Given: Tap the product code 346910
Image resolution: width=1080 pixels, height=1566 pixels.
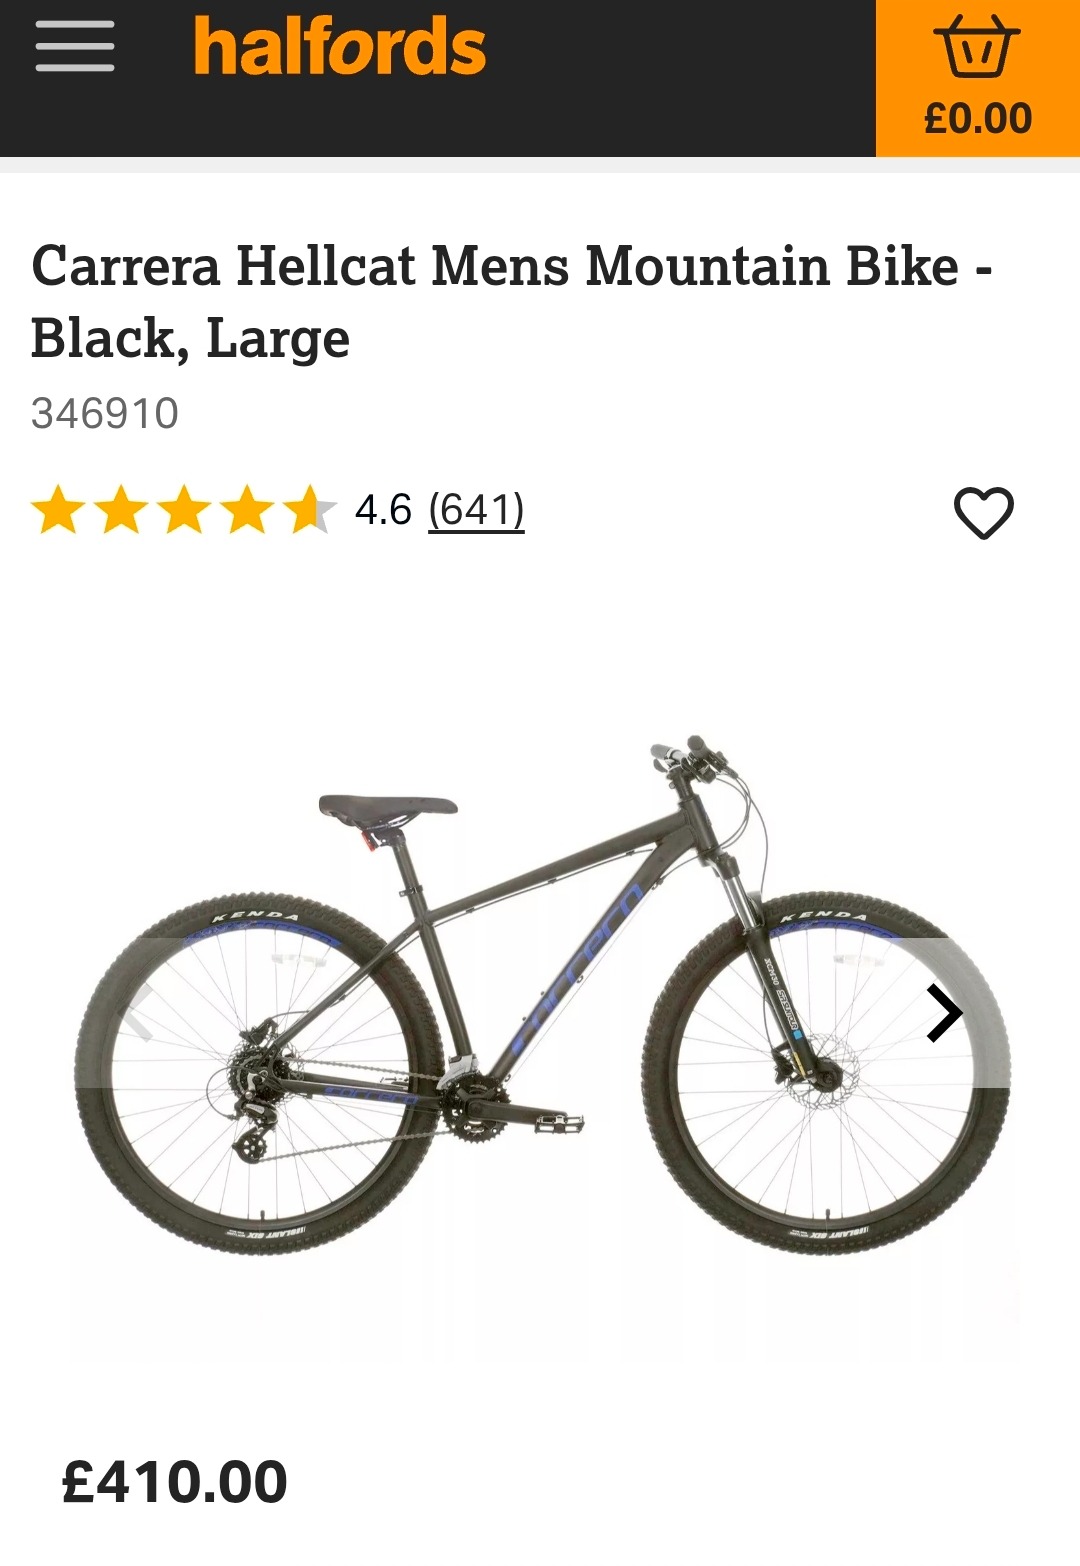Looking at the screenshot, I should point(105,413).
